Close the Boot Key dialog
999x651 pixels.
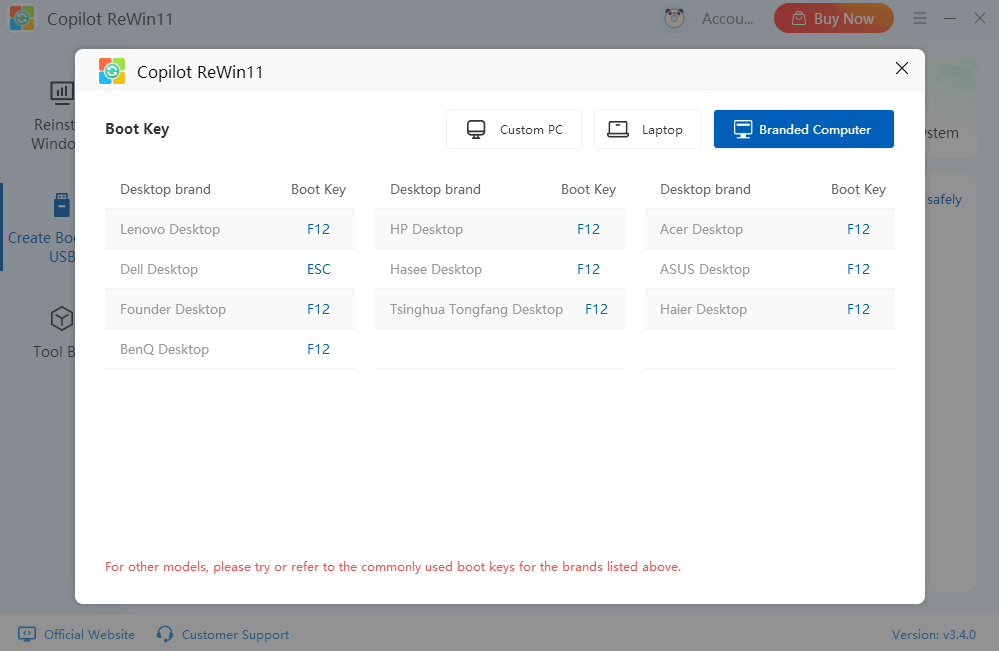pos(902,69)
